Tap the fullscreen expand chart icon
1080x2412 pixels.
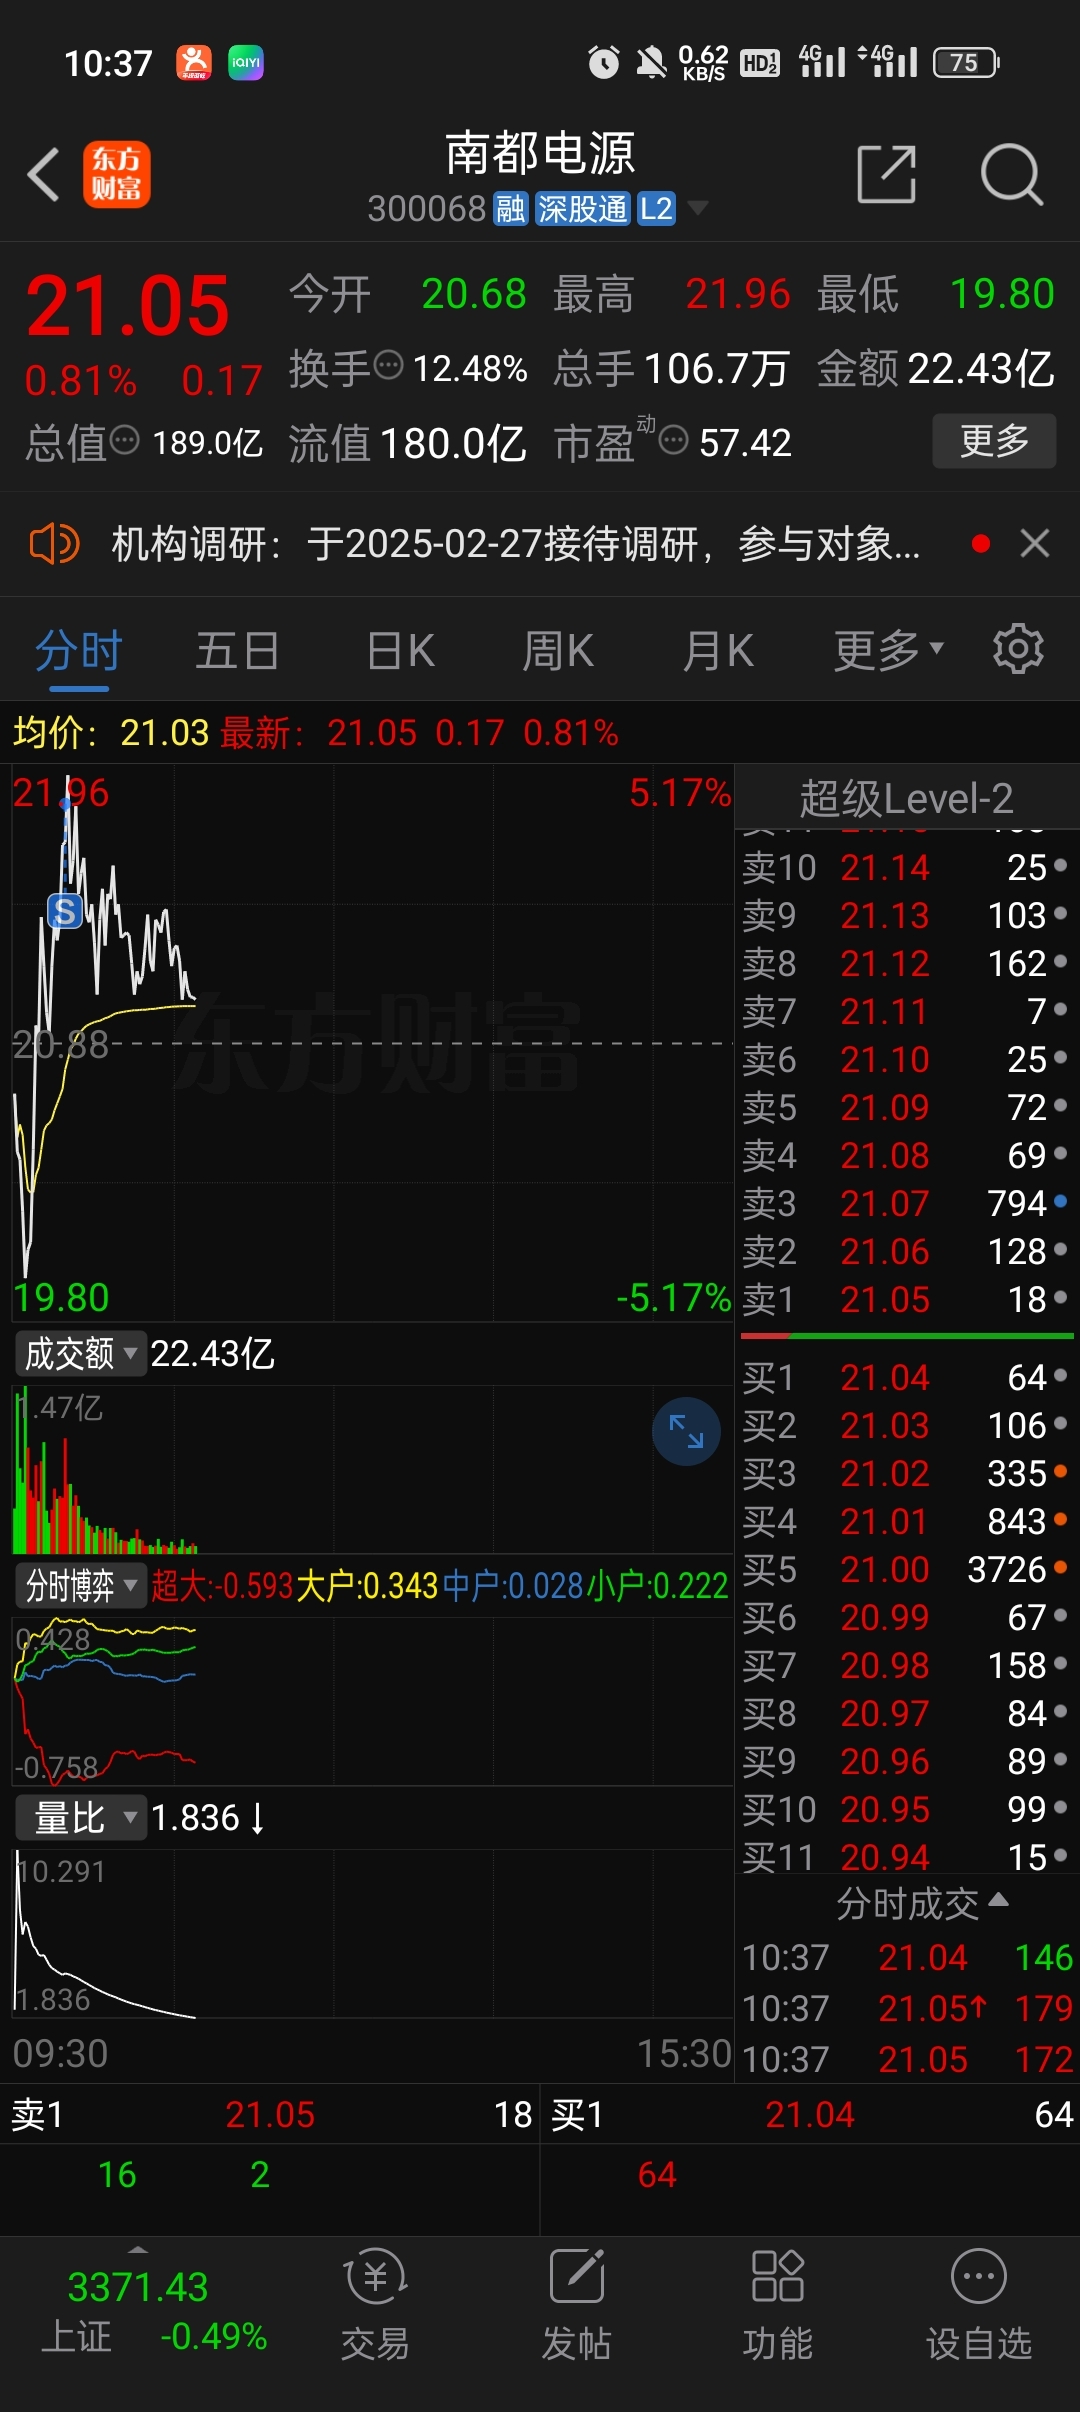click(686, 1431)
